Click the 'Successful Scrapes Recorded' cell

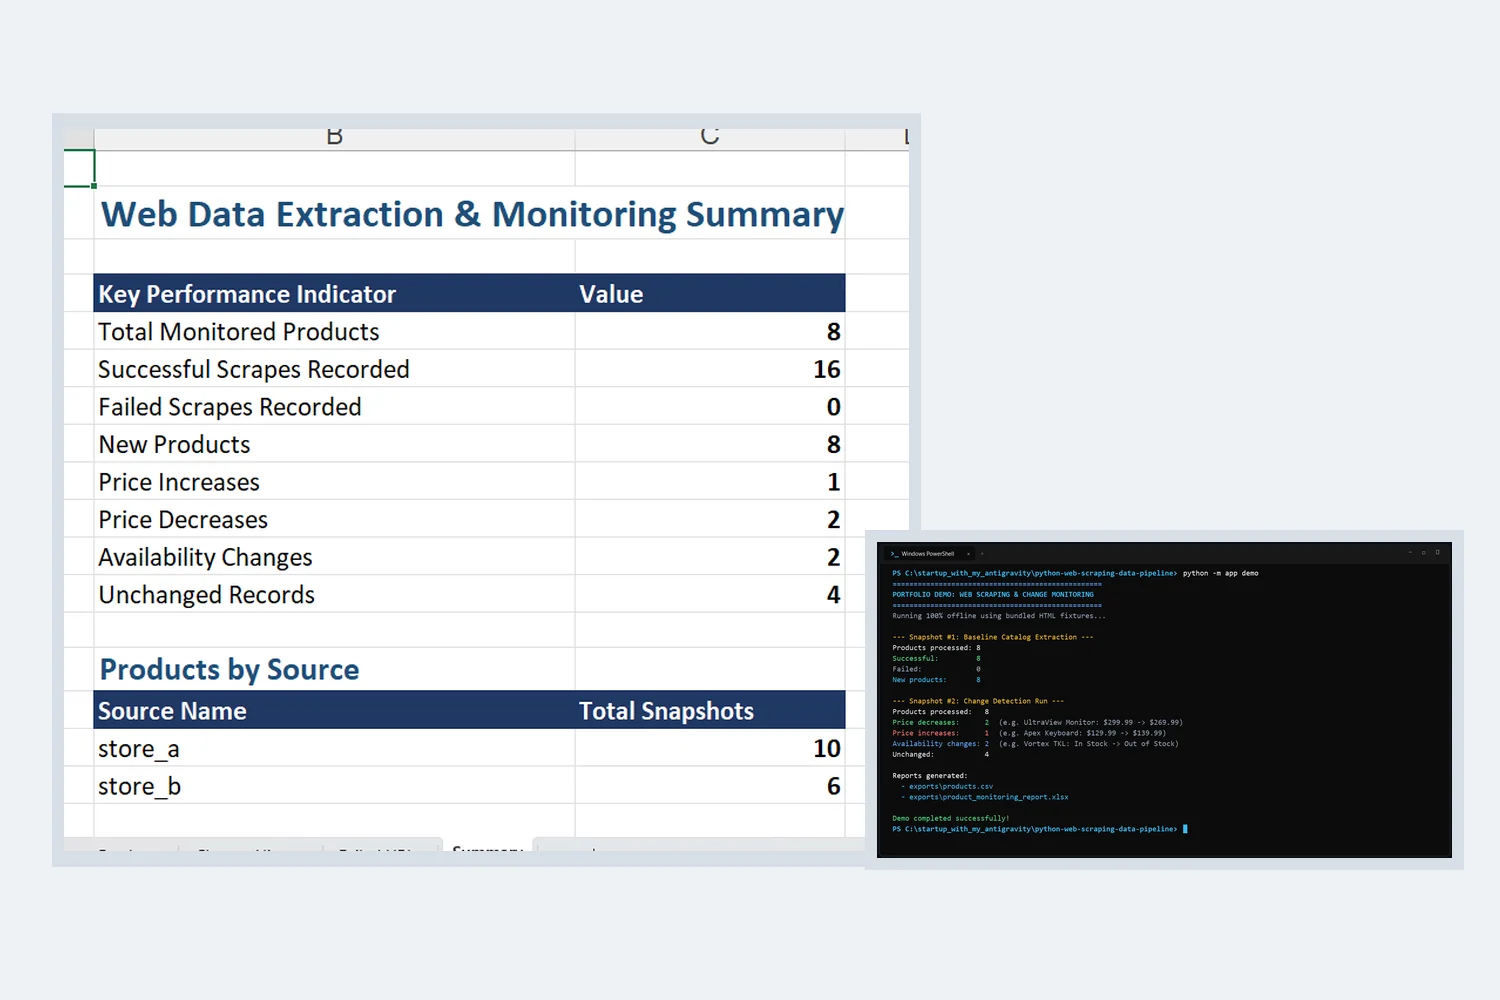[x=334, y=369]
